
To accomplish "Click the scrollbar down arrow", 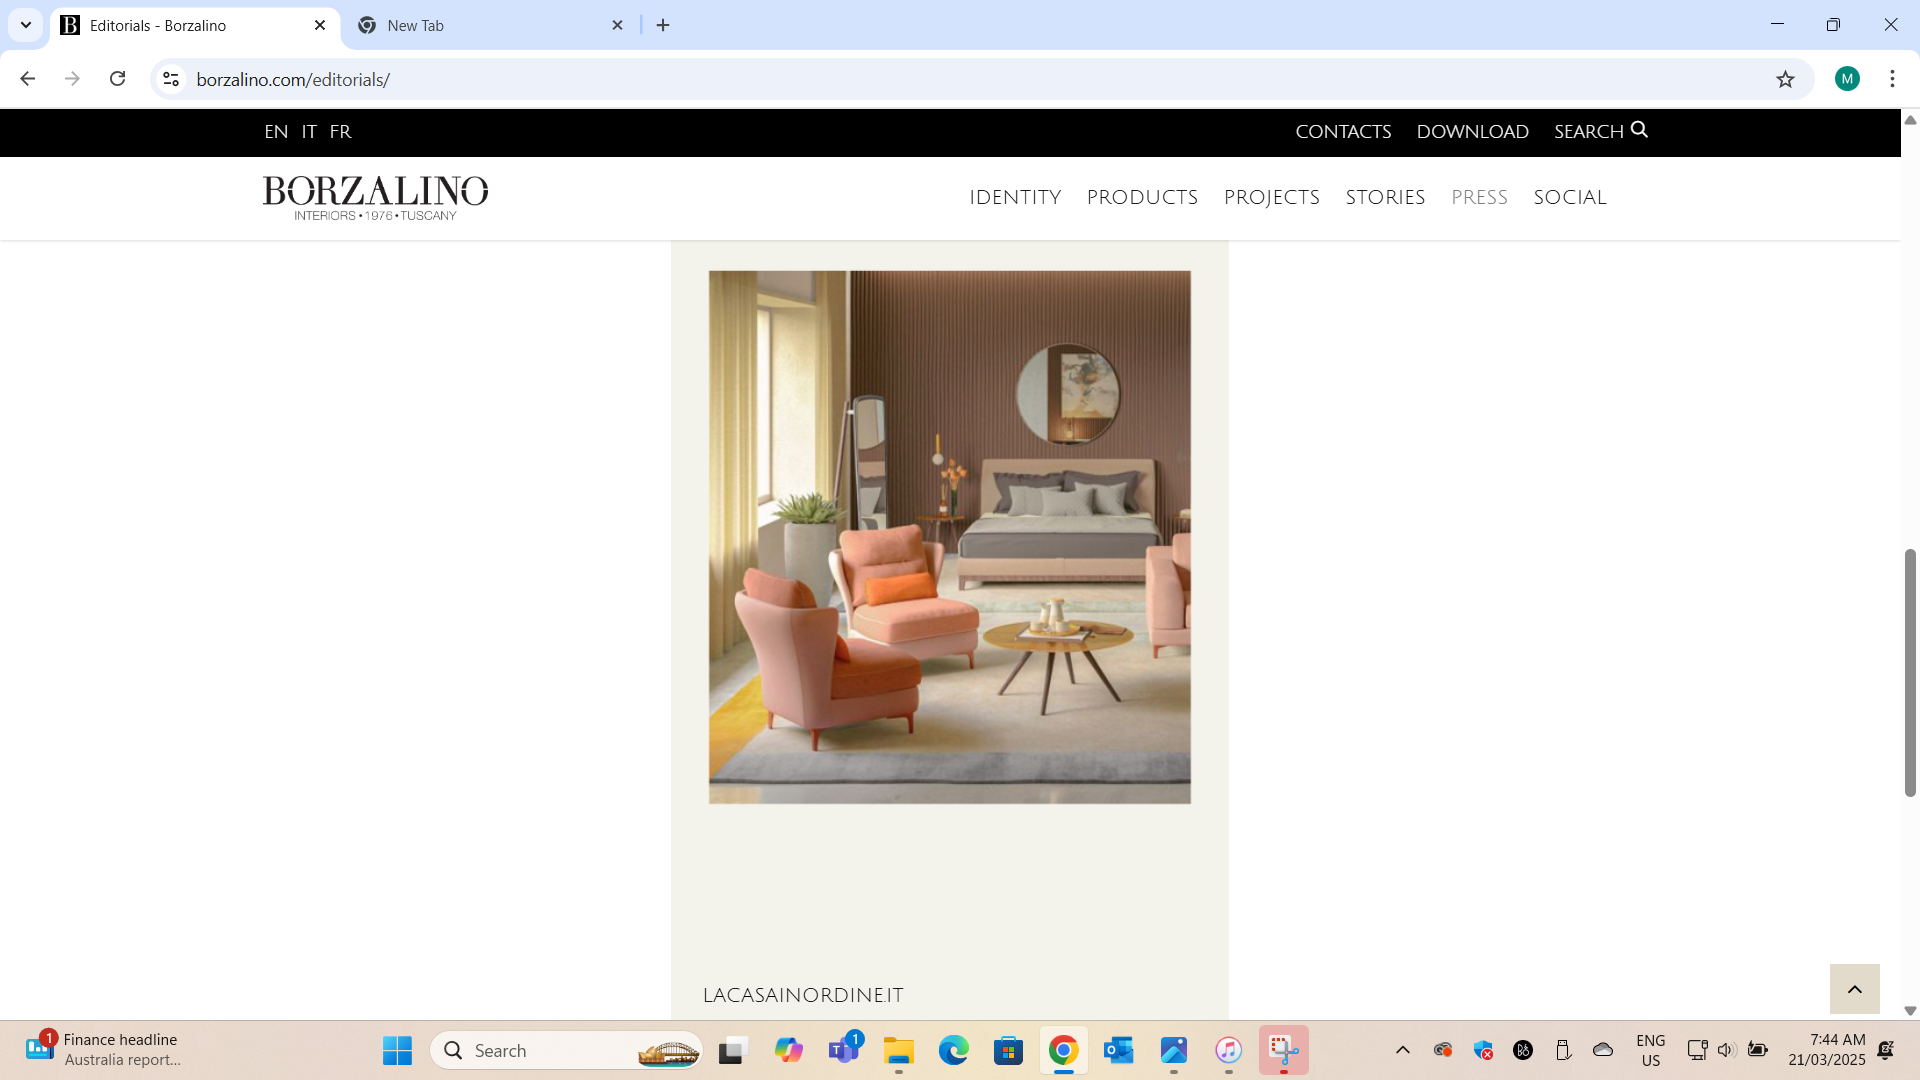I will tap(1910, 1011).
